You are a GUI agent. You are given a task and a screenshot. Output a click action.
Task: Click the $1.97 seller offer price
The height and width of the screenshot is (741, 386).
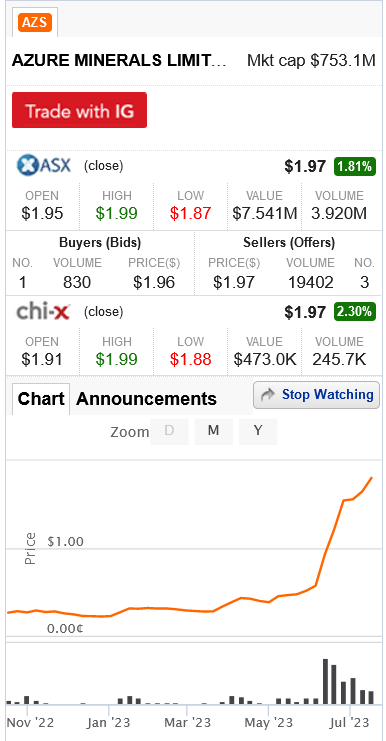click(x=234, y=283)
